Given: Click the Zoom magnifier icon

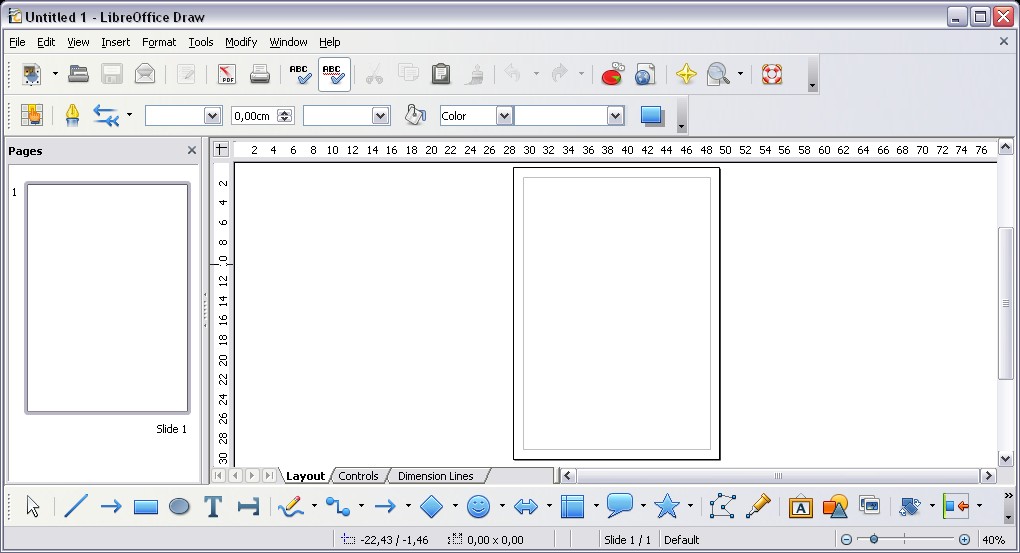Looking at the screenshot, I should (x=718, y=74).
